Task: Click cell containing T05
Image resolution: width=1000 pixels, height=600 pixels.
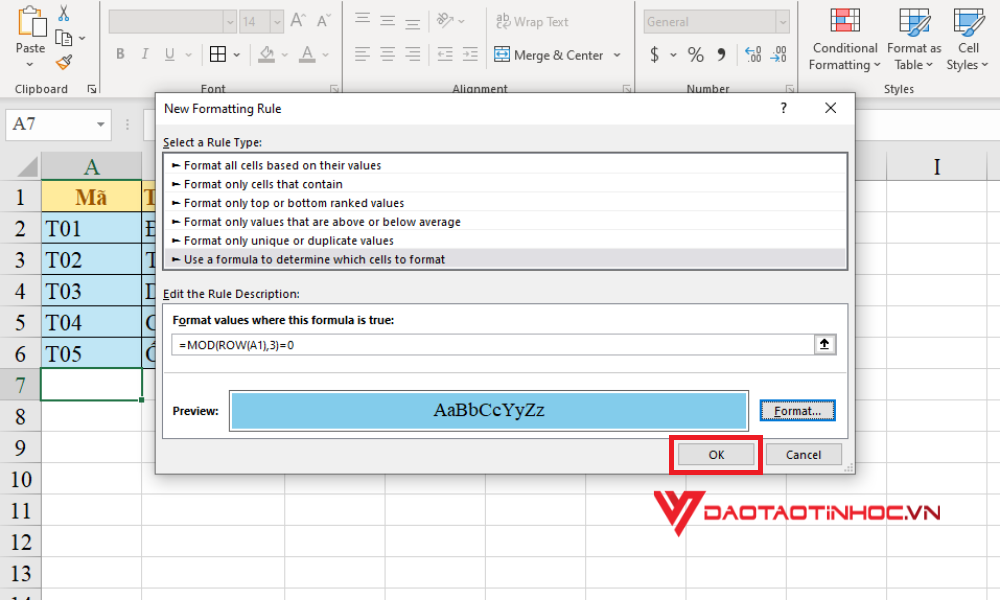Action: click(x=91, y=353)
